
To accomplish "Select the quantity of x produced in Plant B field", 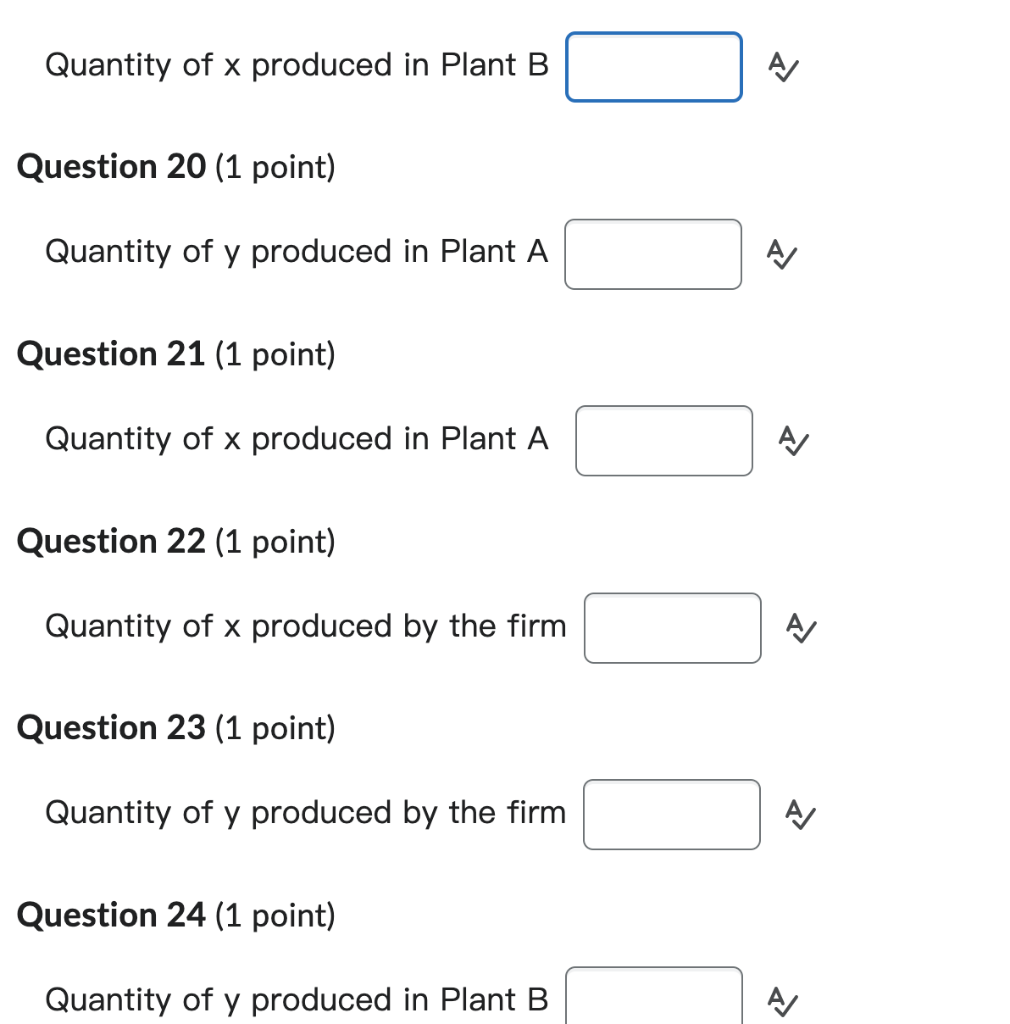I will [x=653, y=66].
